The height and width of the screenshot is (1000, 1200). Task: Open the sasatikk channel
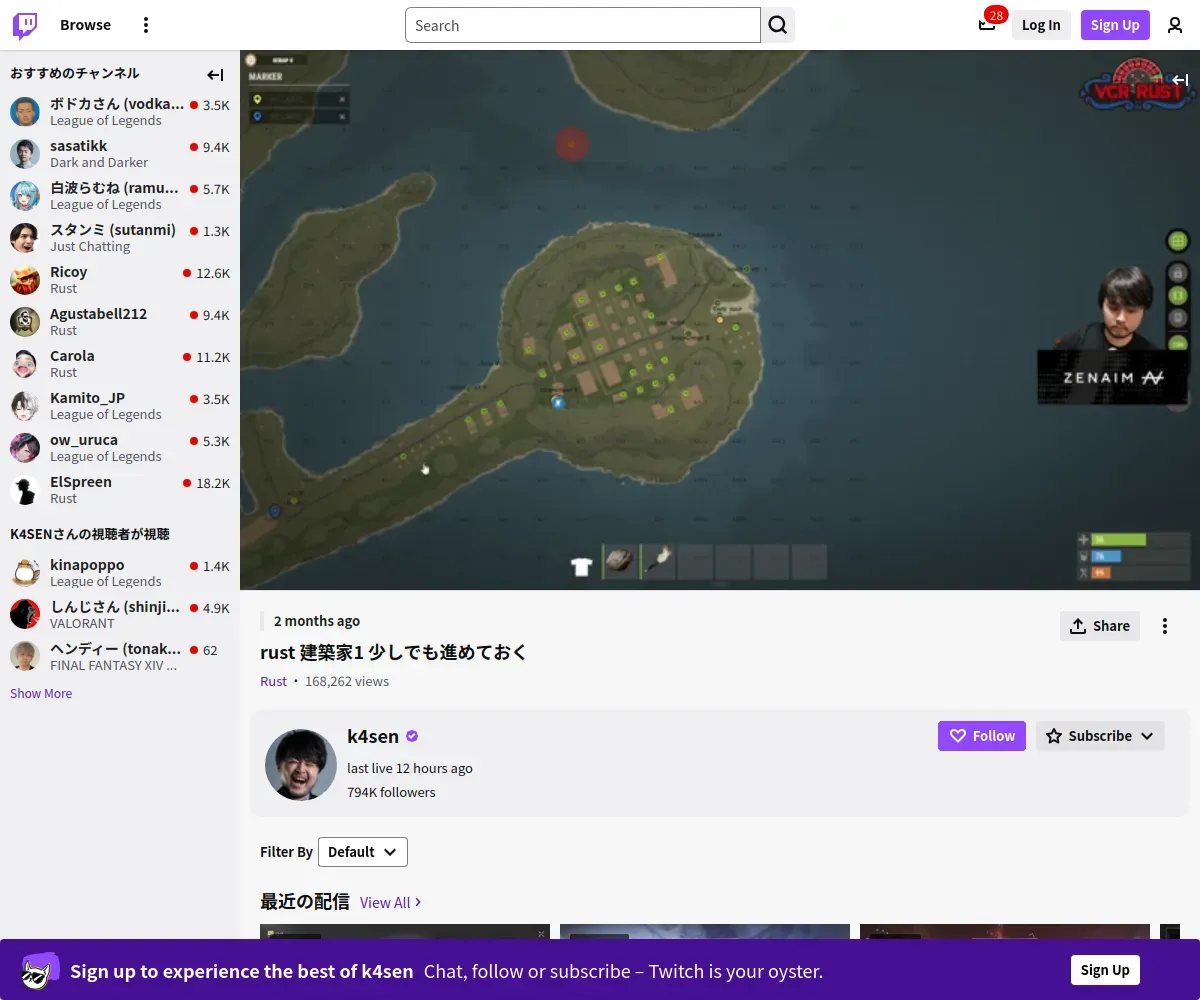120,154
